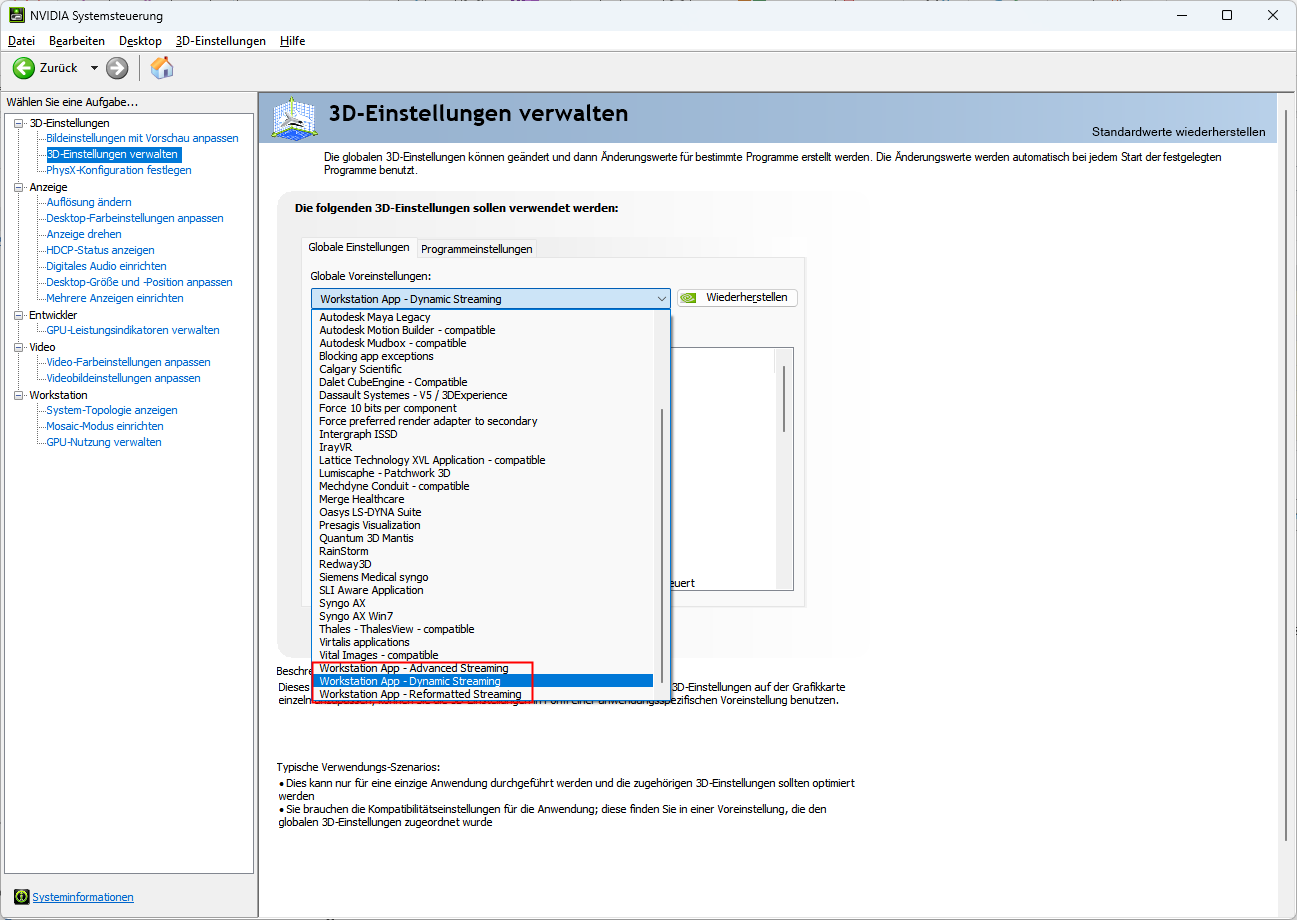The height and width of the screenshot is (920, 1297).
Task: Select Autodesk Mudbox - compatible preset
Action: click(482, 343)
